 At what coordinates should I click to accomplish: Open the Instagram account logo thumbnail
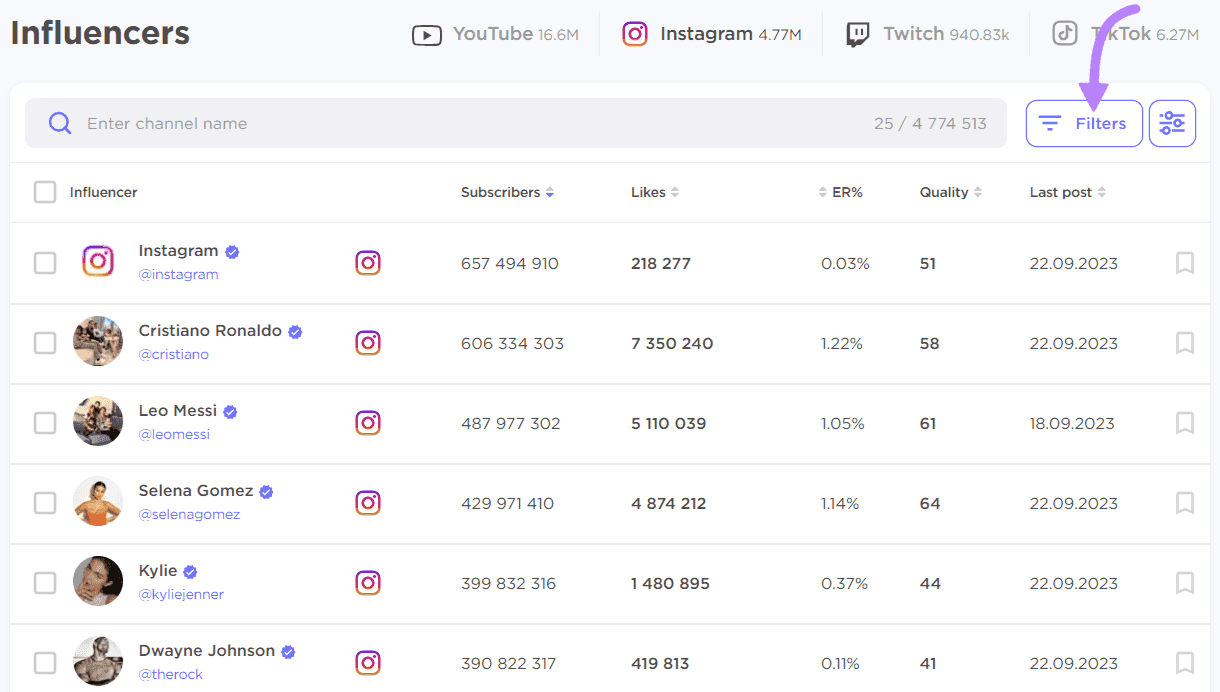(98, 261)
